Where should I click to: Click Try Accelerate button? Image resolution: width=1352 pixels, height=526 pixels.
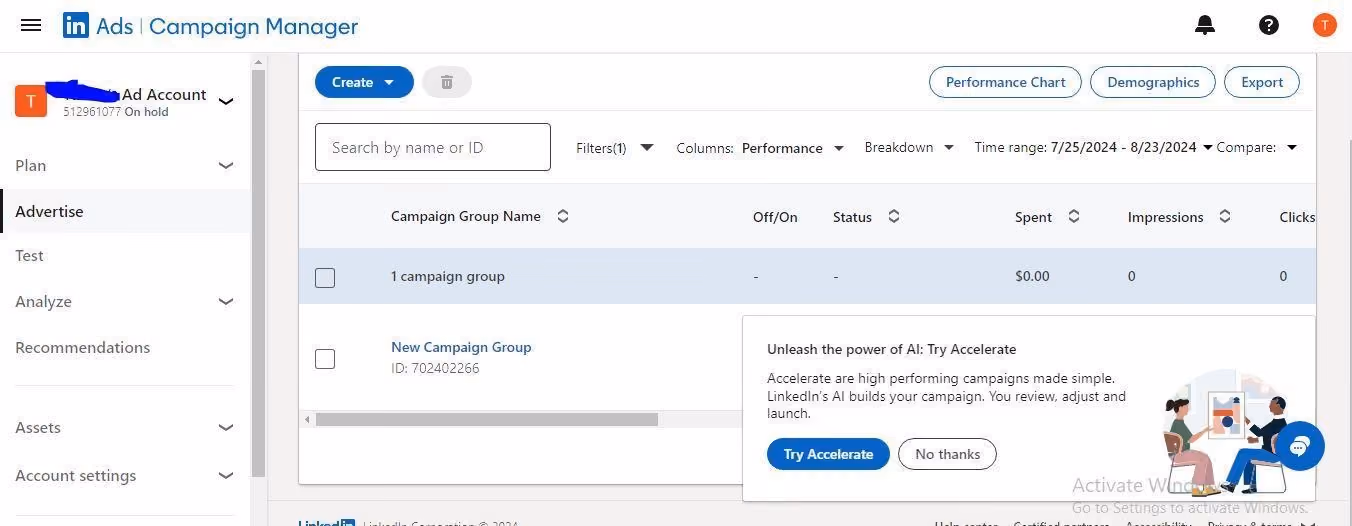828,454
